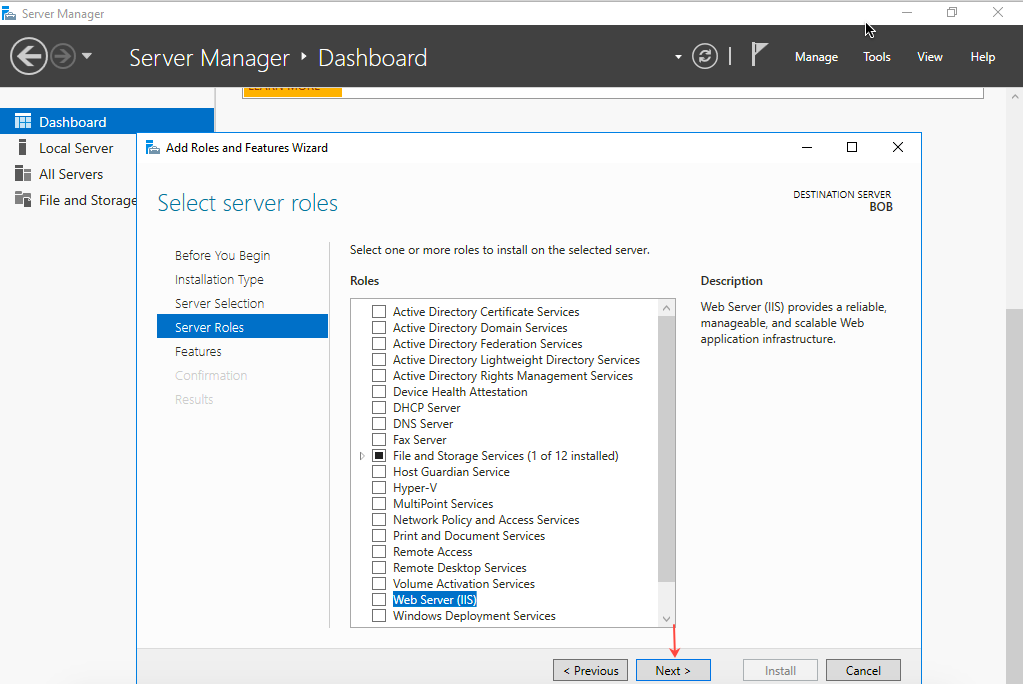The height and width of the screenshot is (684, 1023).
Task: Select Network Policy and Access Services text
Action: pos(486,520)
